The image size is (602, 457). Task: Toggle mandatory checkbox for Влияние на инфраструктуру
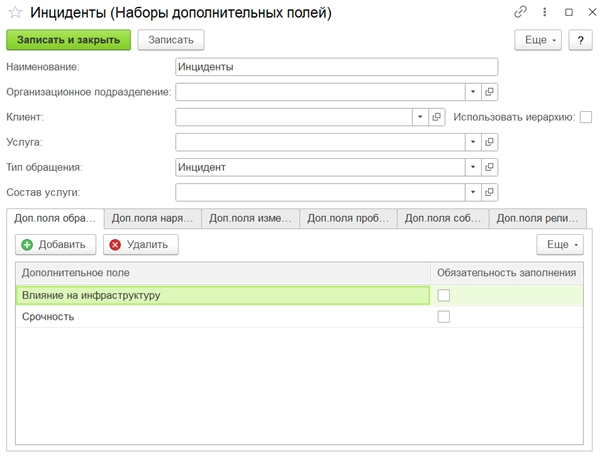444,295
